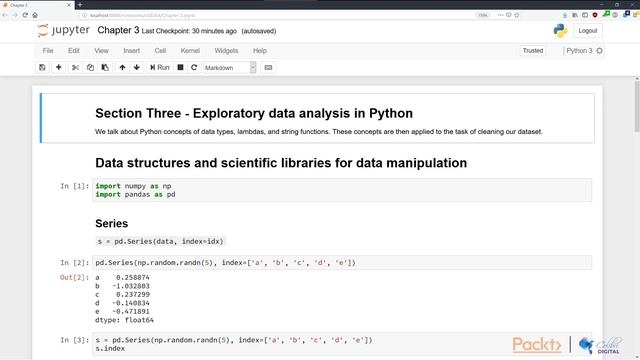Click the Jupyter logo
This screenshot has height=360, width=640.
(64, 30)
